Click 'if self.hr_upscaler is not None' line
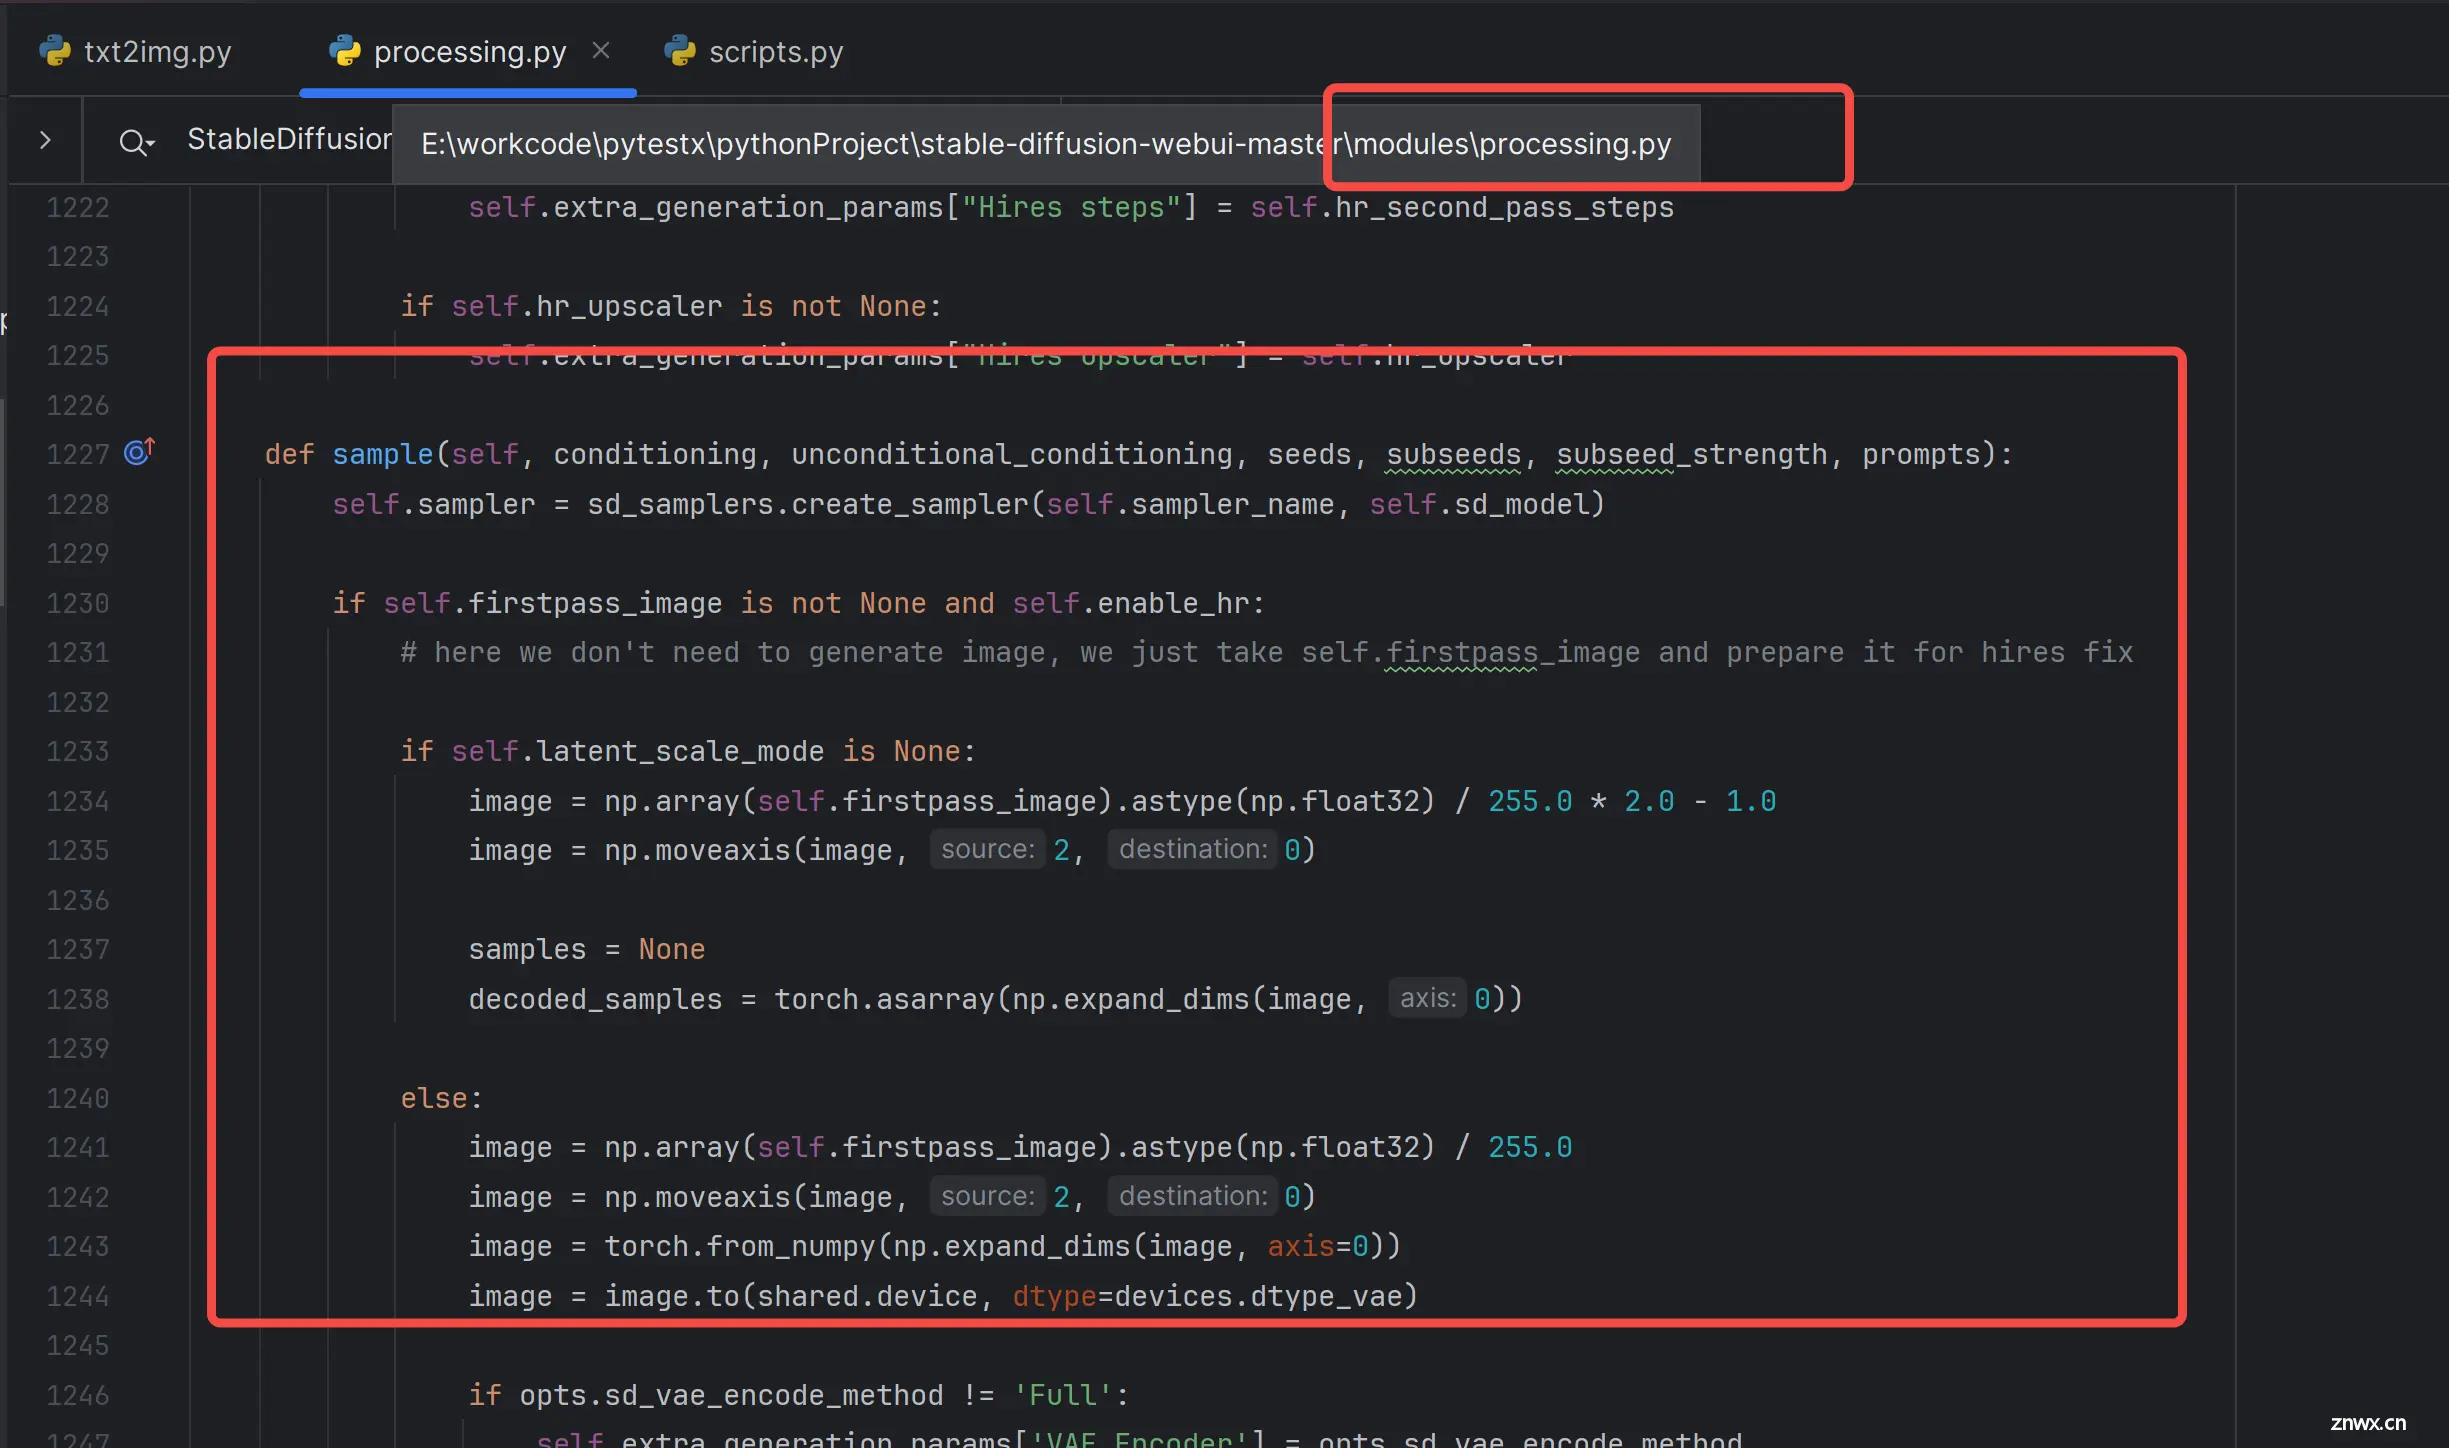 point(671,306)
